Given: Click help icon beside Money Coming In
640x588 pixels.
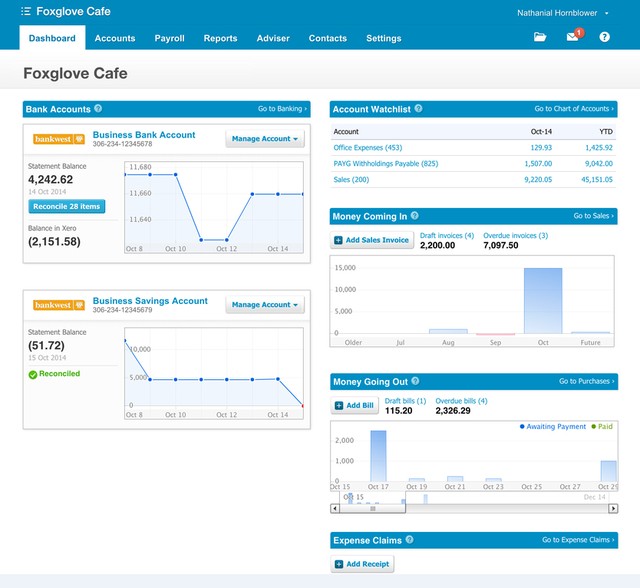Looking at the screenshot, I should coord(414,215).
